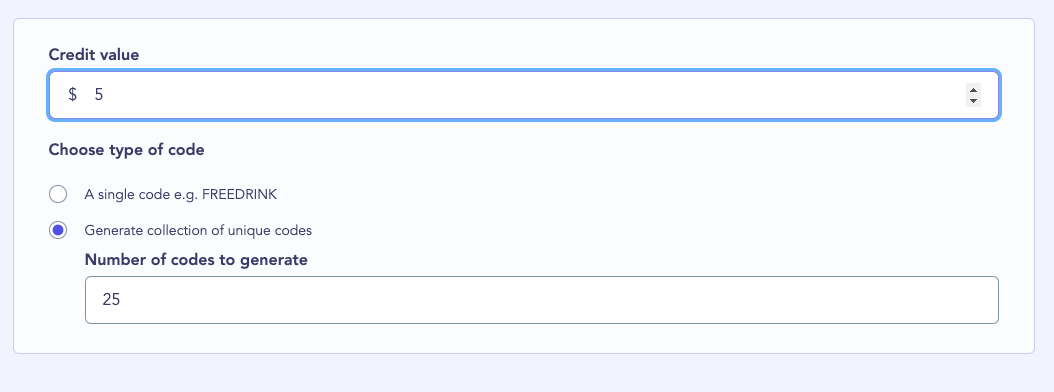This screenshot has height=392, width=1054.
Task: Click the spinner control in Credit value field
Action: click(x=973, y=95)
